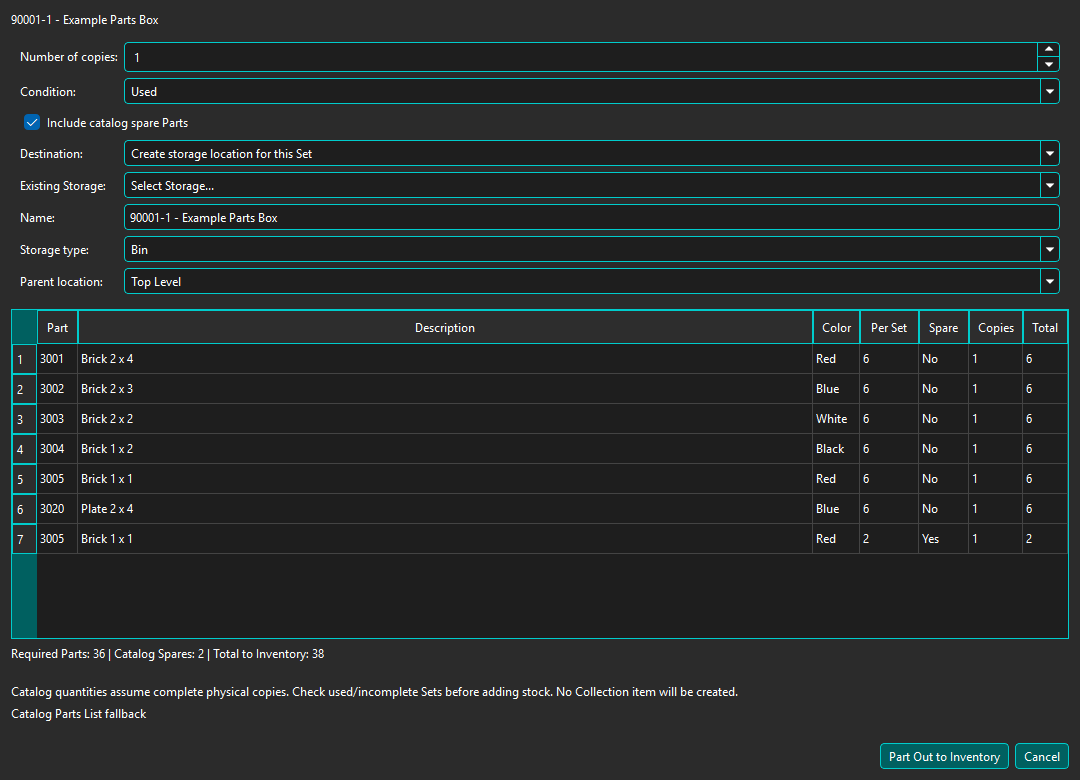Viewport: 1080px width, 780px height.
Task: Sort by the Color column header
Action: (x=836, y=327)
